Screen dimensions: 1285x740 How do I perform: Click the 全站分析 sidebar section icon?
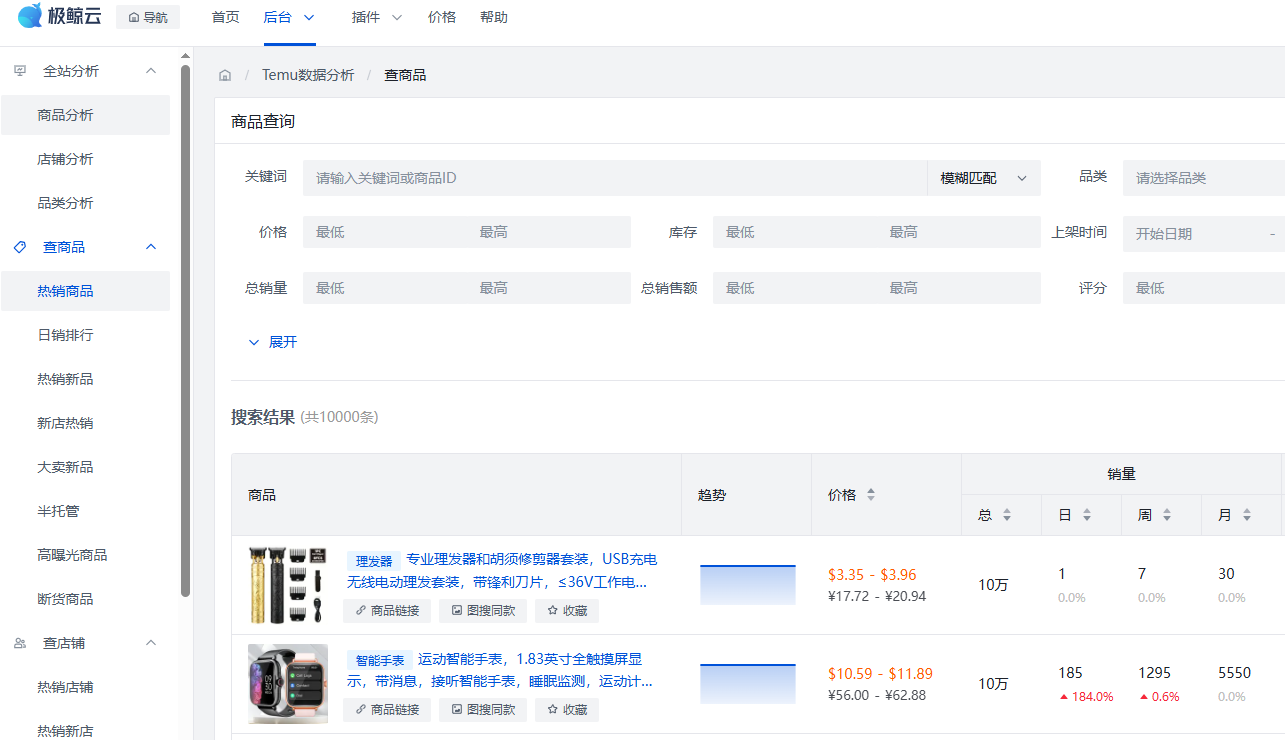(18, 70)
